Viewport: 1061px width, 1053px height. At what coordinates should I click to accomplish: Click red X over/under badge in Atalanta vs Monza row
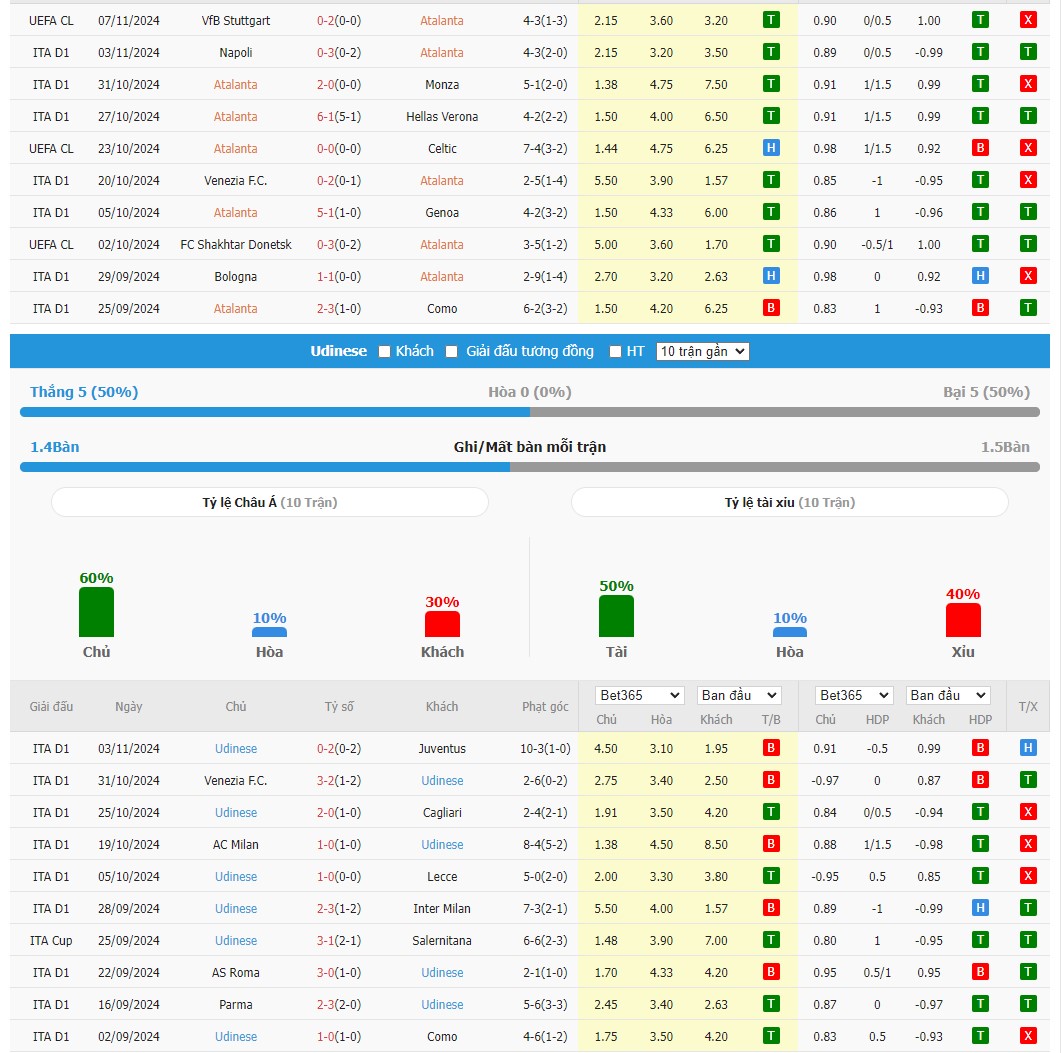(1028, 84)
